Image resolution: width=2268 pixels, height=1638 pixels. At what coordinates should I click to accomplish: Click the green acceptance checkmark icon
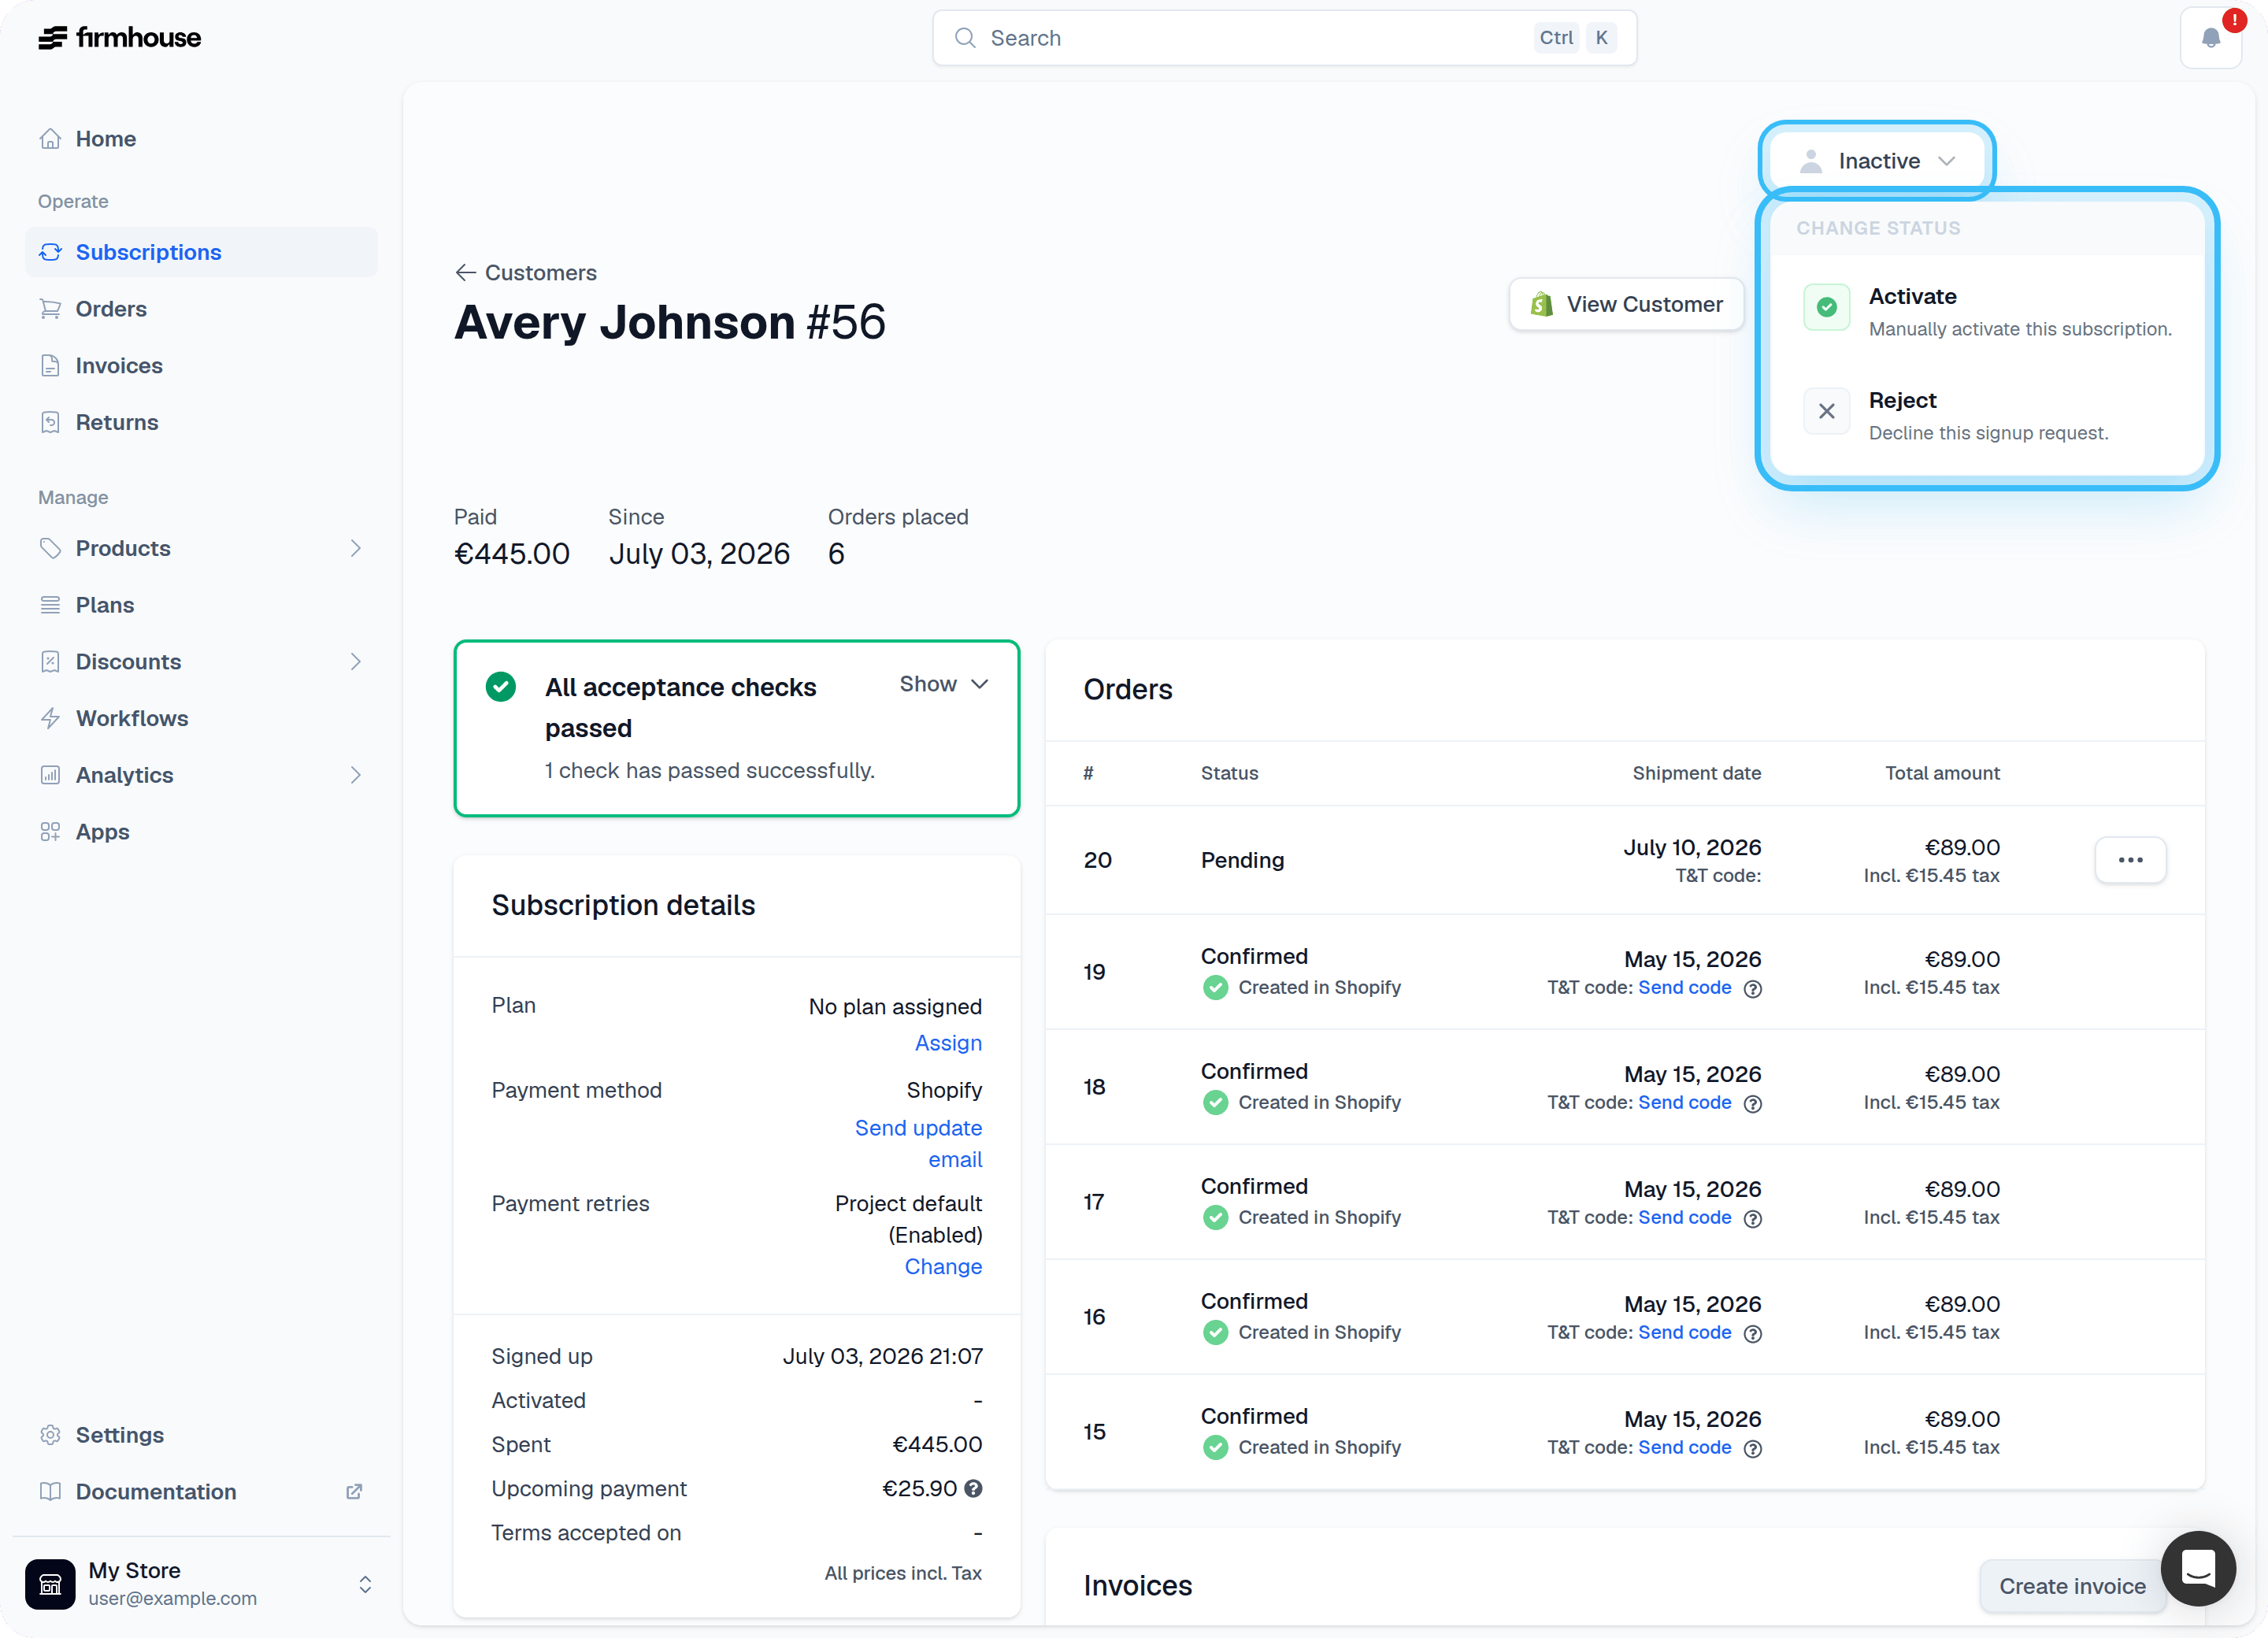pyautogui.click(x=500, y=686)
